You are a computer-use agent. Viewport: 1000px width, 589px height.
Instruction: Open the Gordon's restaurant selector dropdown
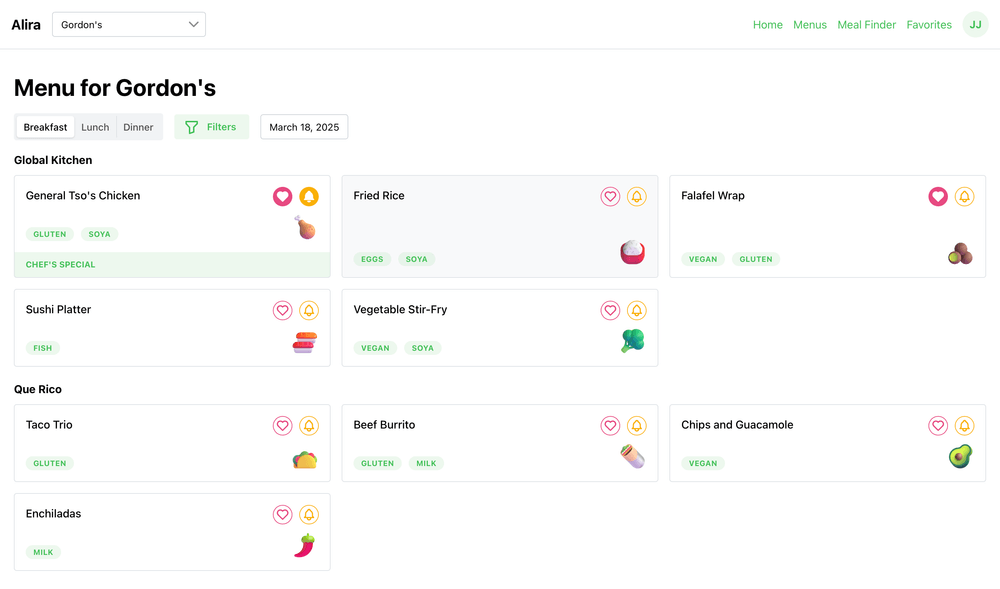pos(129,24)
